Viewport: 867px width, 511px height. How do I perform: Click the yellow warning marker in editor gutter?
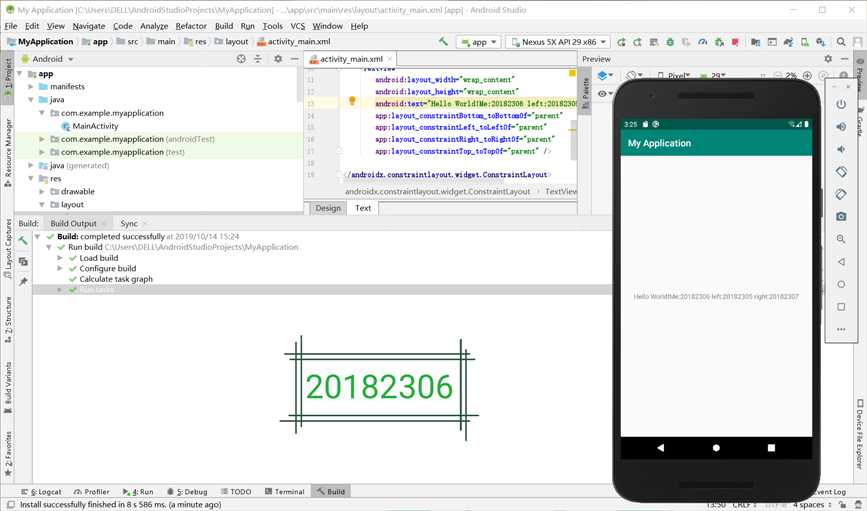(x=572, y=73)
